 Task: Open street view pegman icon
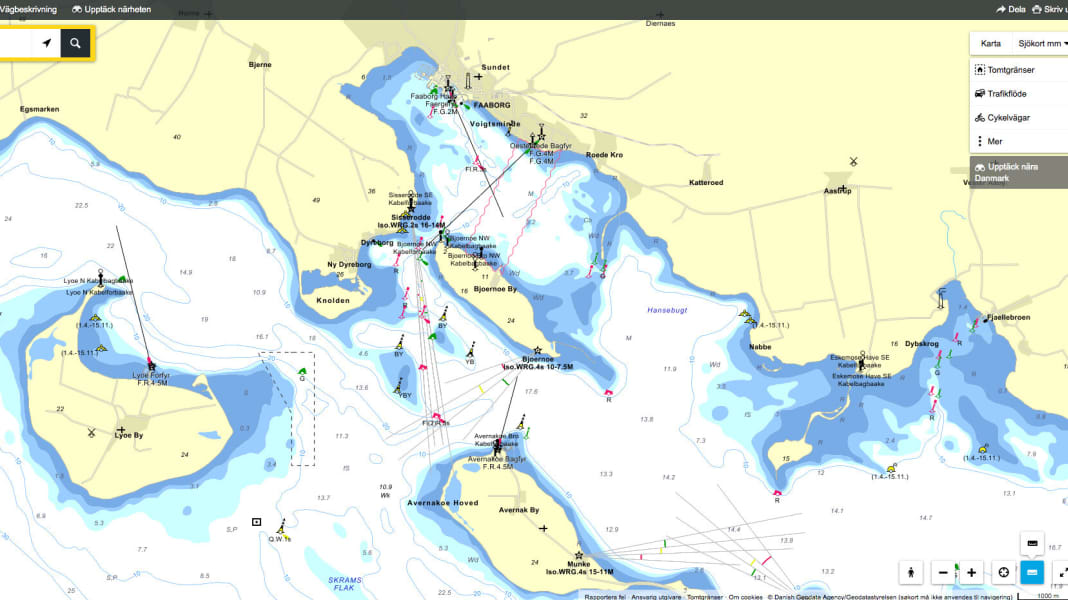coord(912,573)
